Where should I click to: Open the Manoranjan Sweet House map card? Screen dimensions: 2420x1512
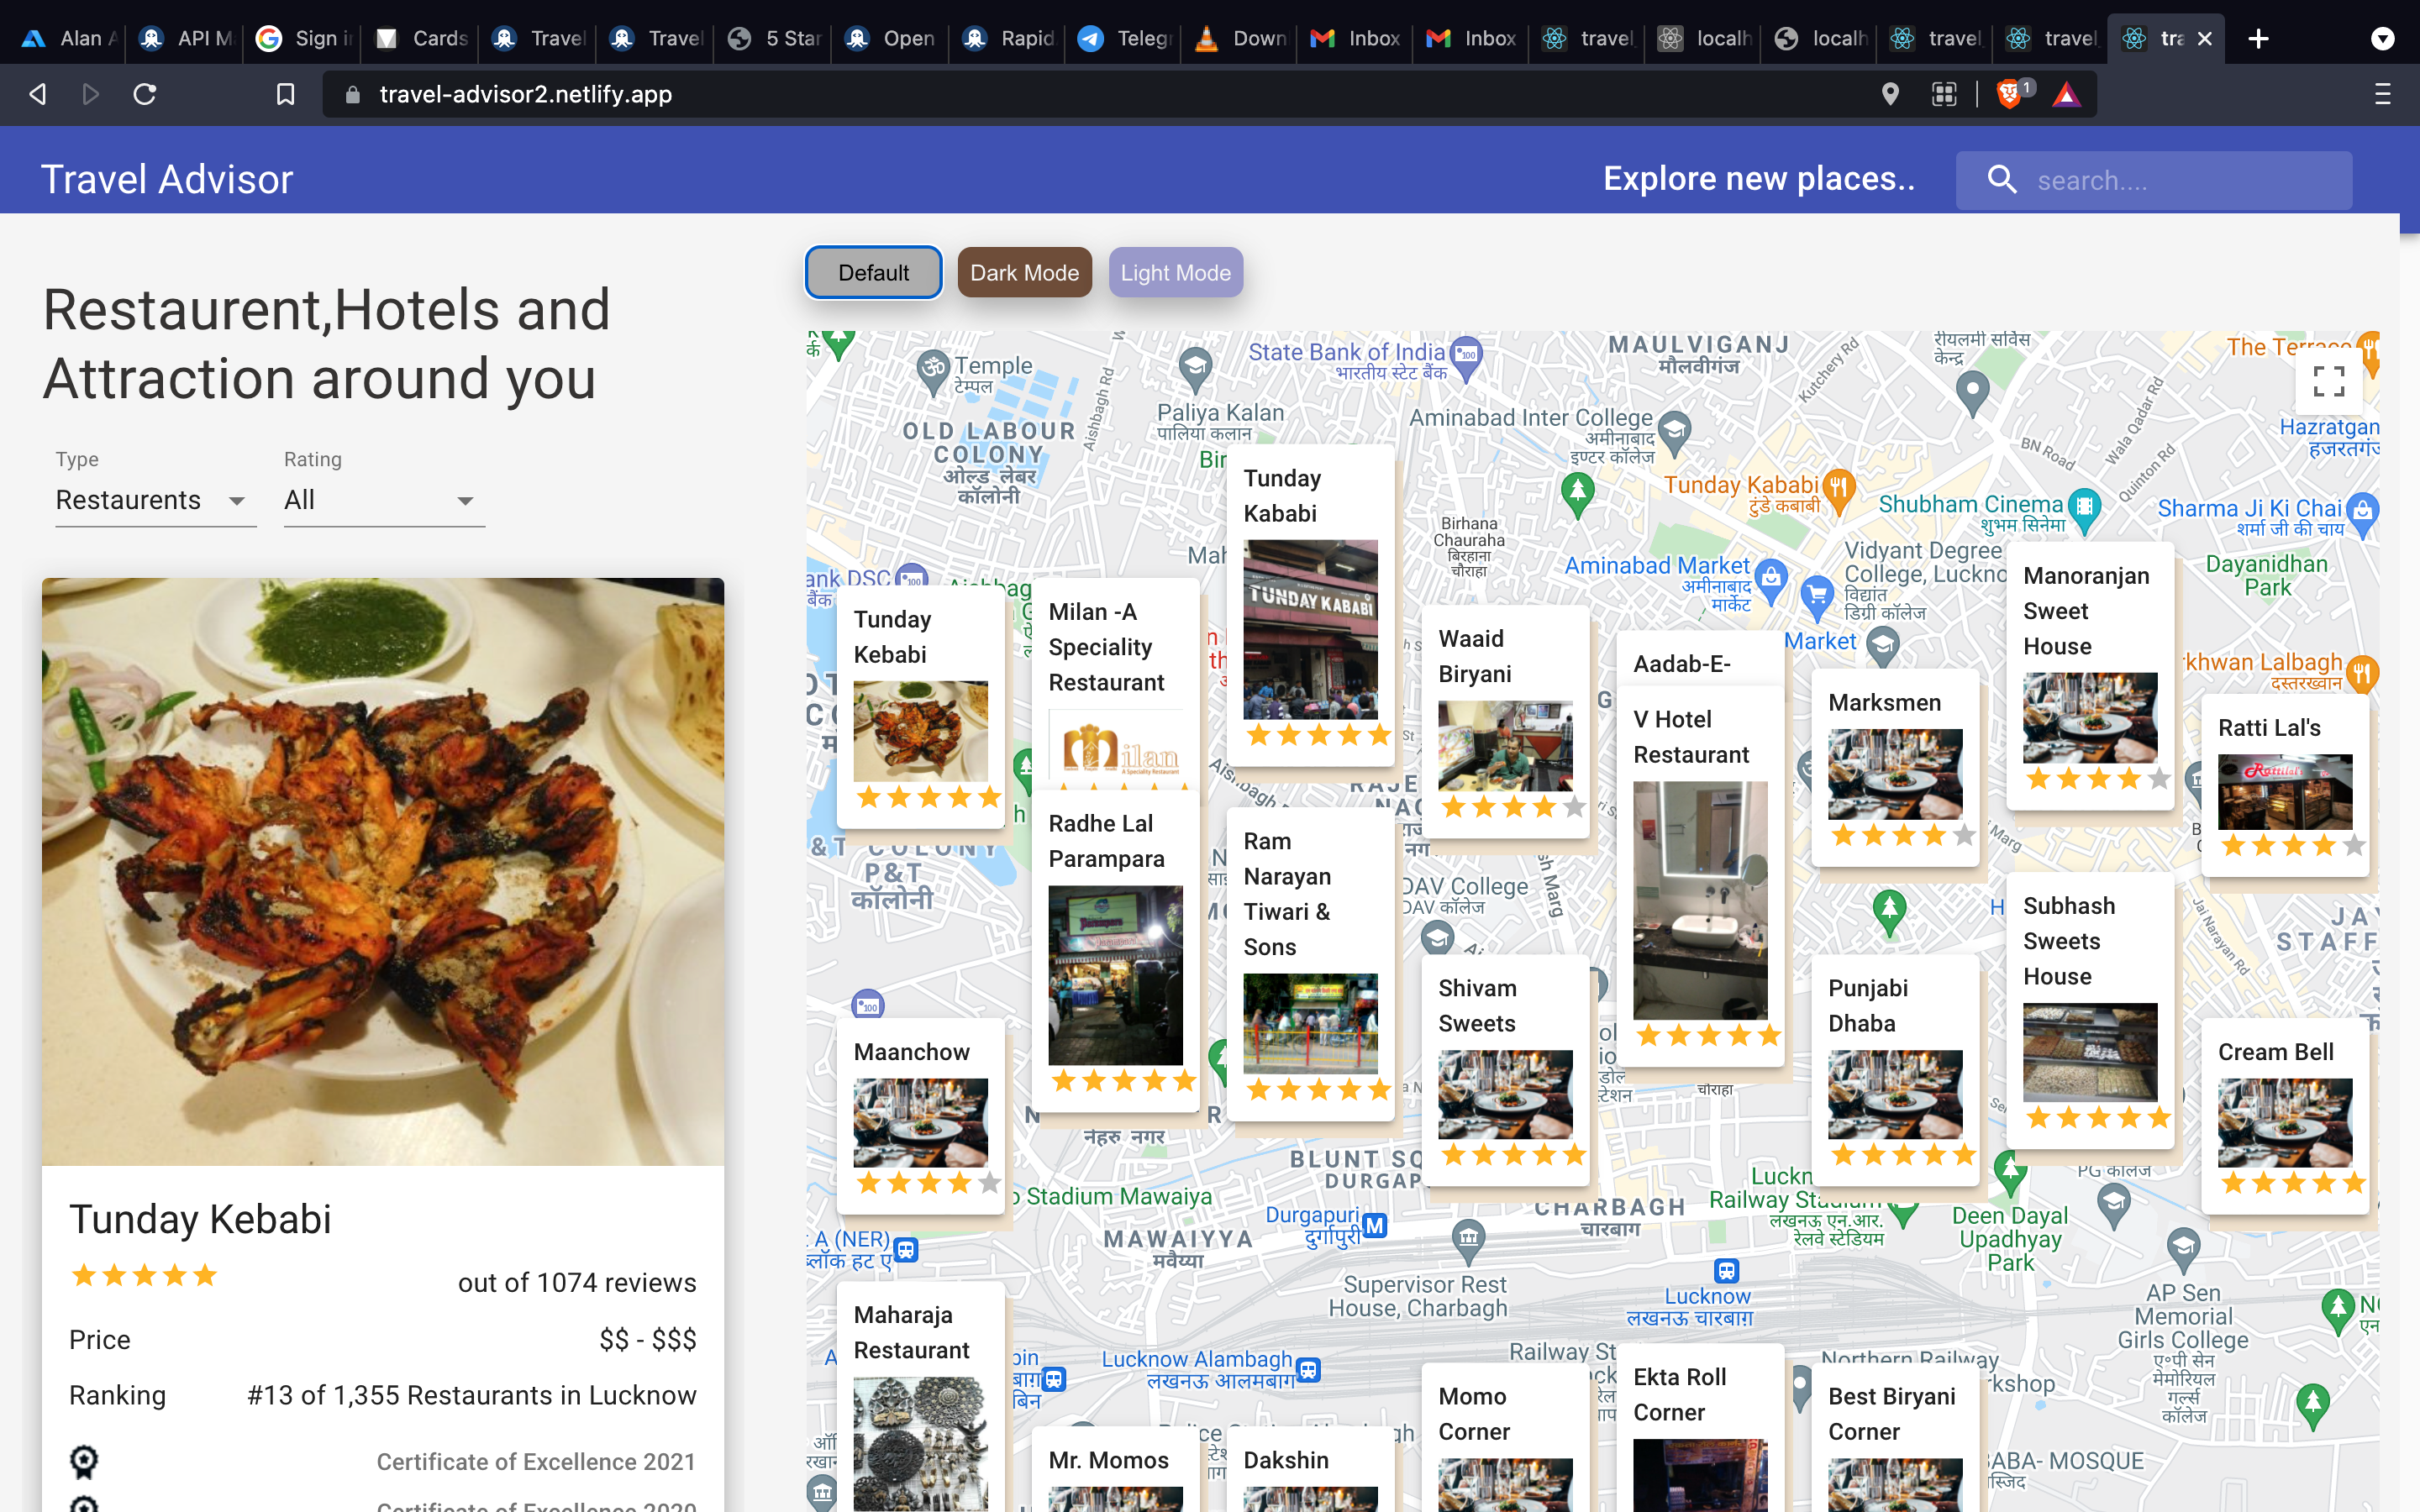(x=2090, y=676)
